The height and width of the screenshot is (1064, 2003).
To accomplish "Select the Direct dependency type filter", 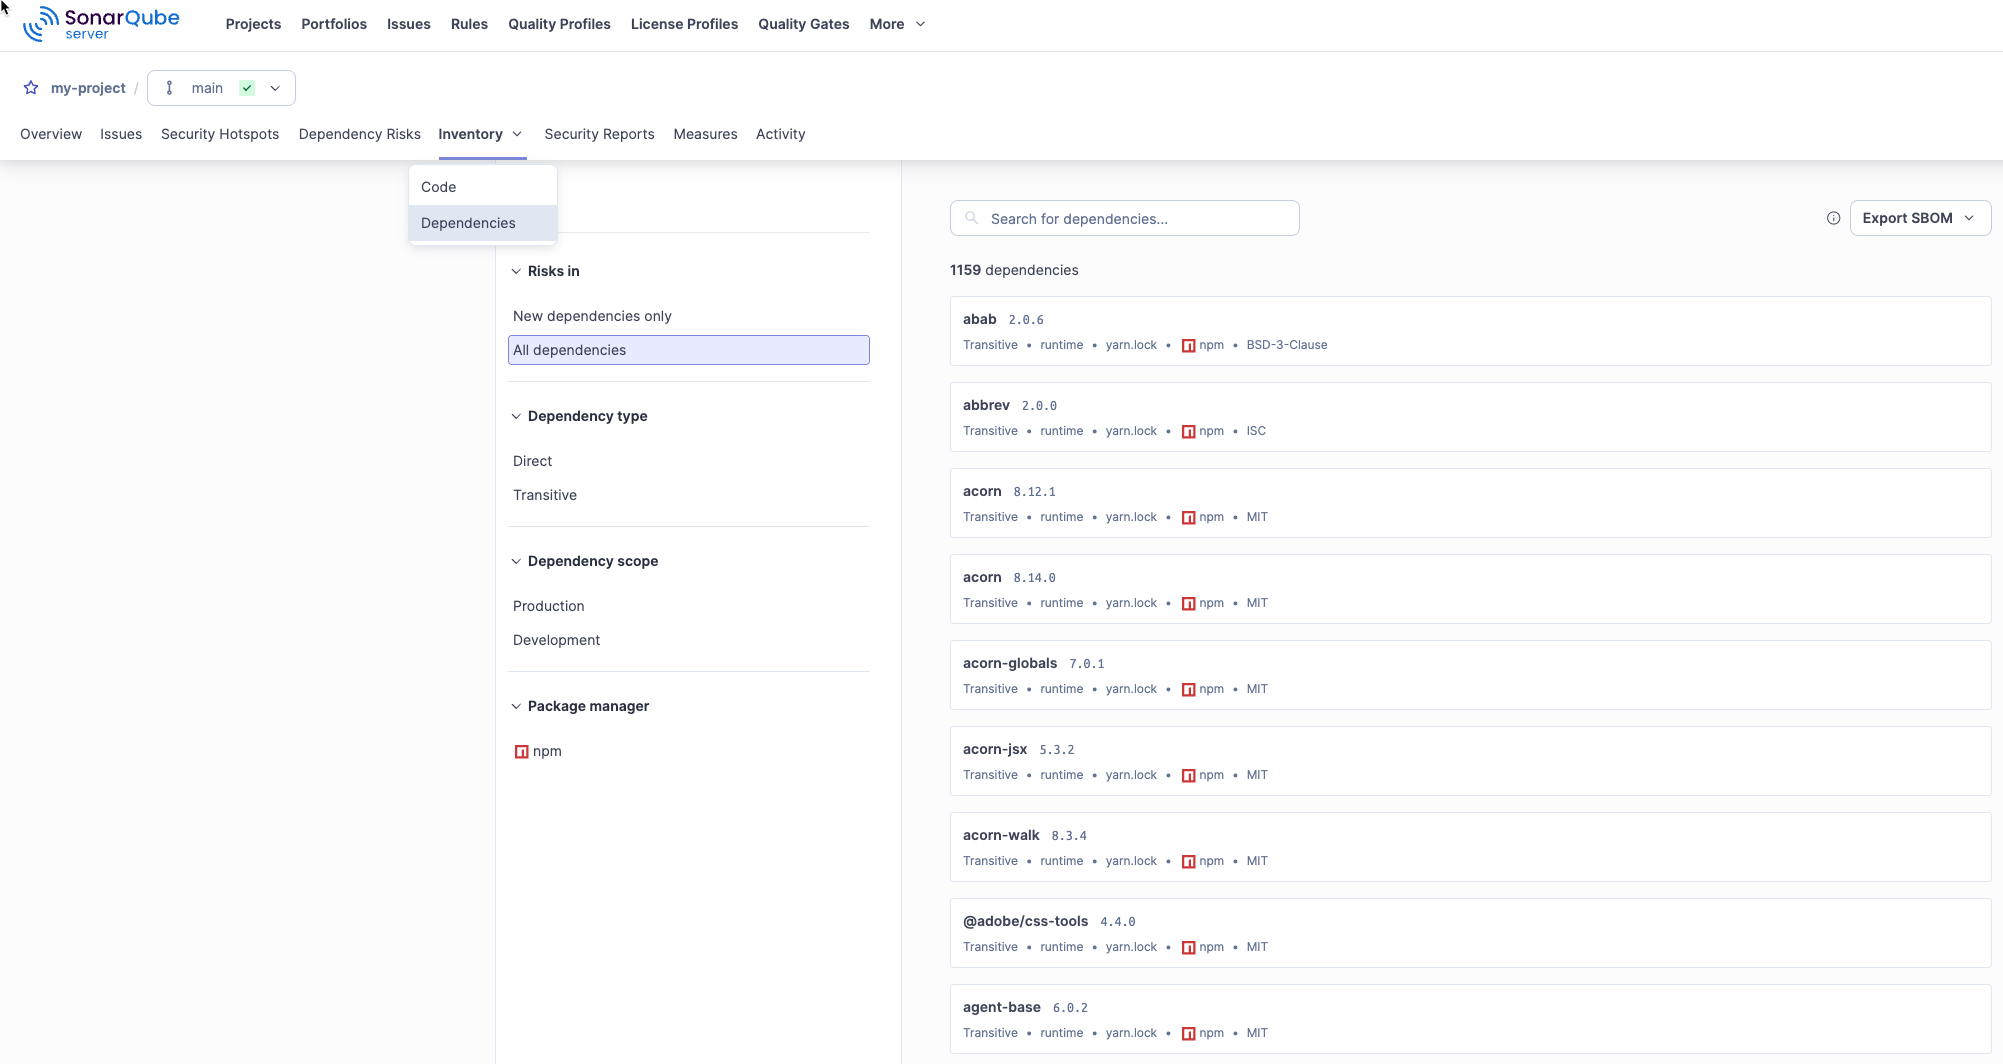I will pyautogui.click(x=532, y=461).
